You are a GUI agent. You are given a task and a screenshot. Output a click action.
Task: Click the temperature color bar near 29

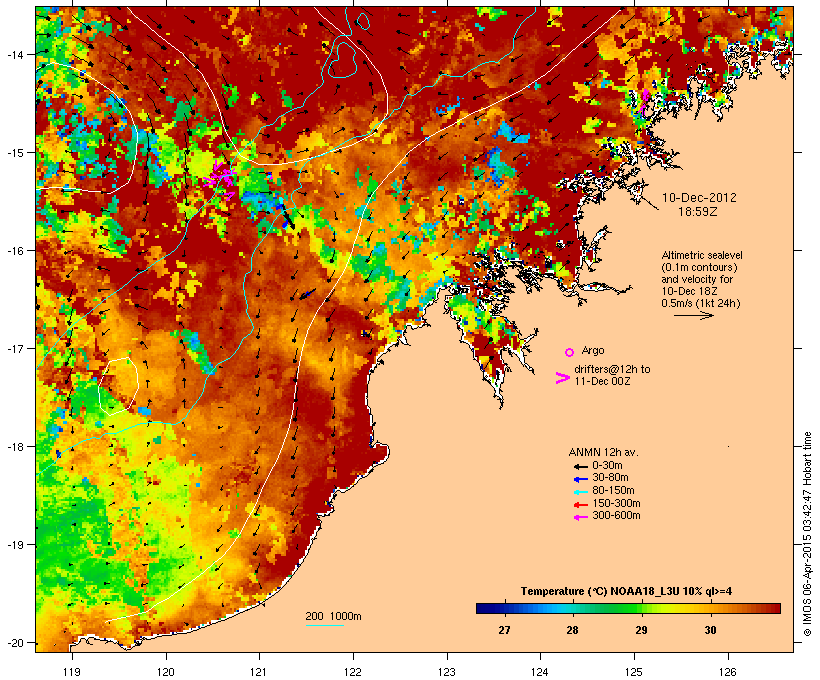click(641, 608)
